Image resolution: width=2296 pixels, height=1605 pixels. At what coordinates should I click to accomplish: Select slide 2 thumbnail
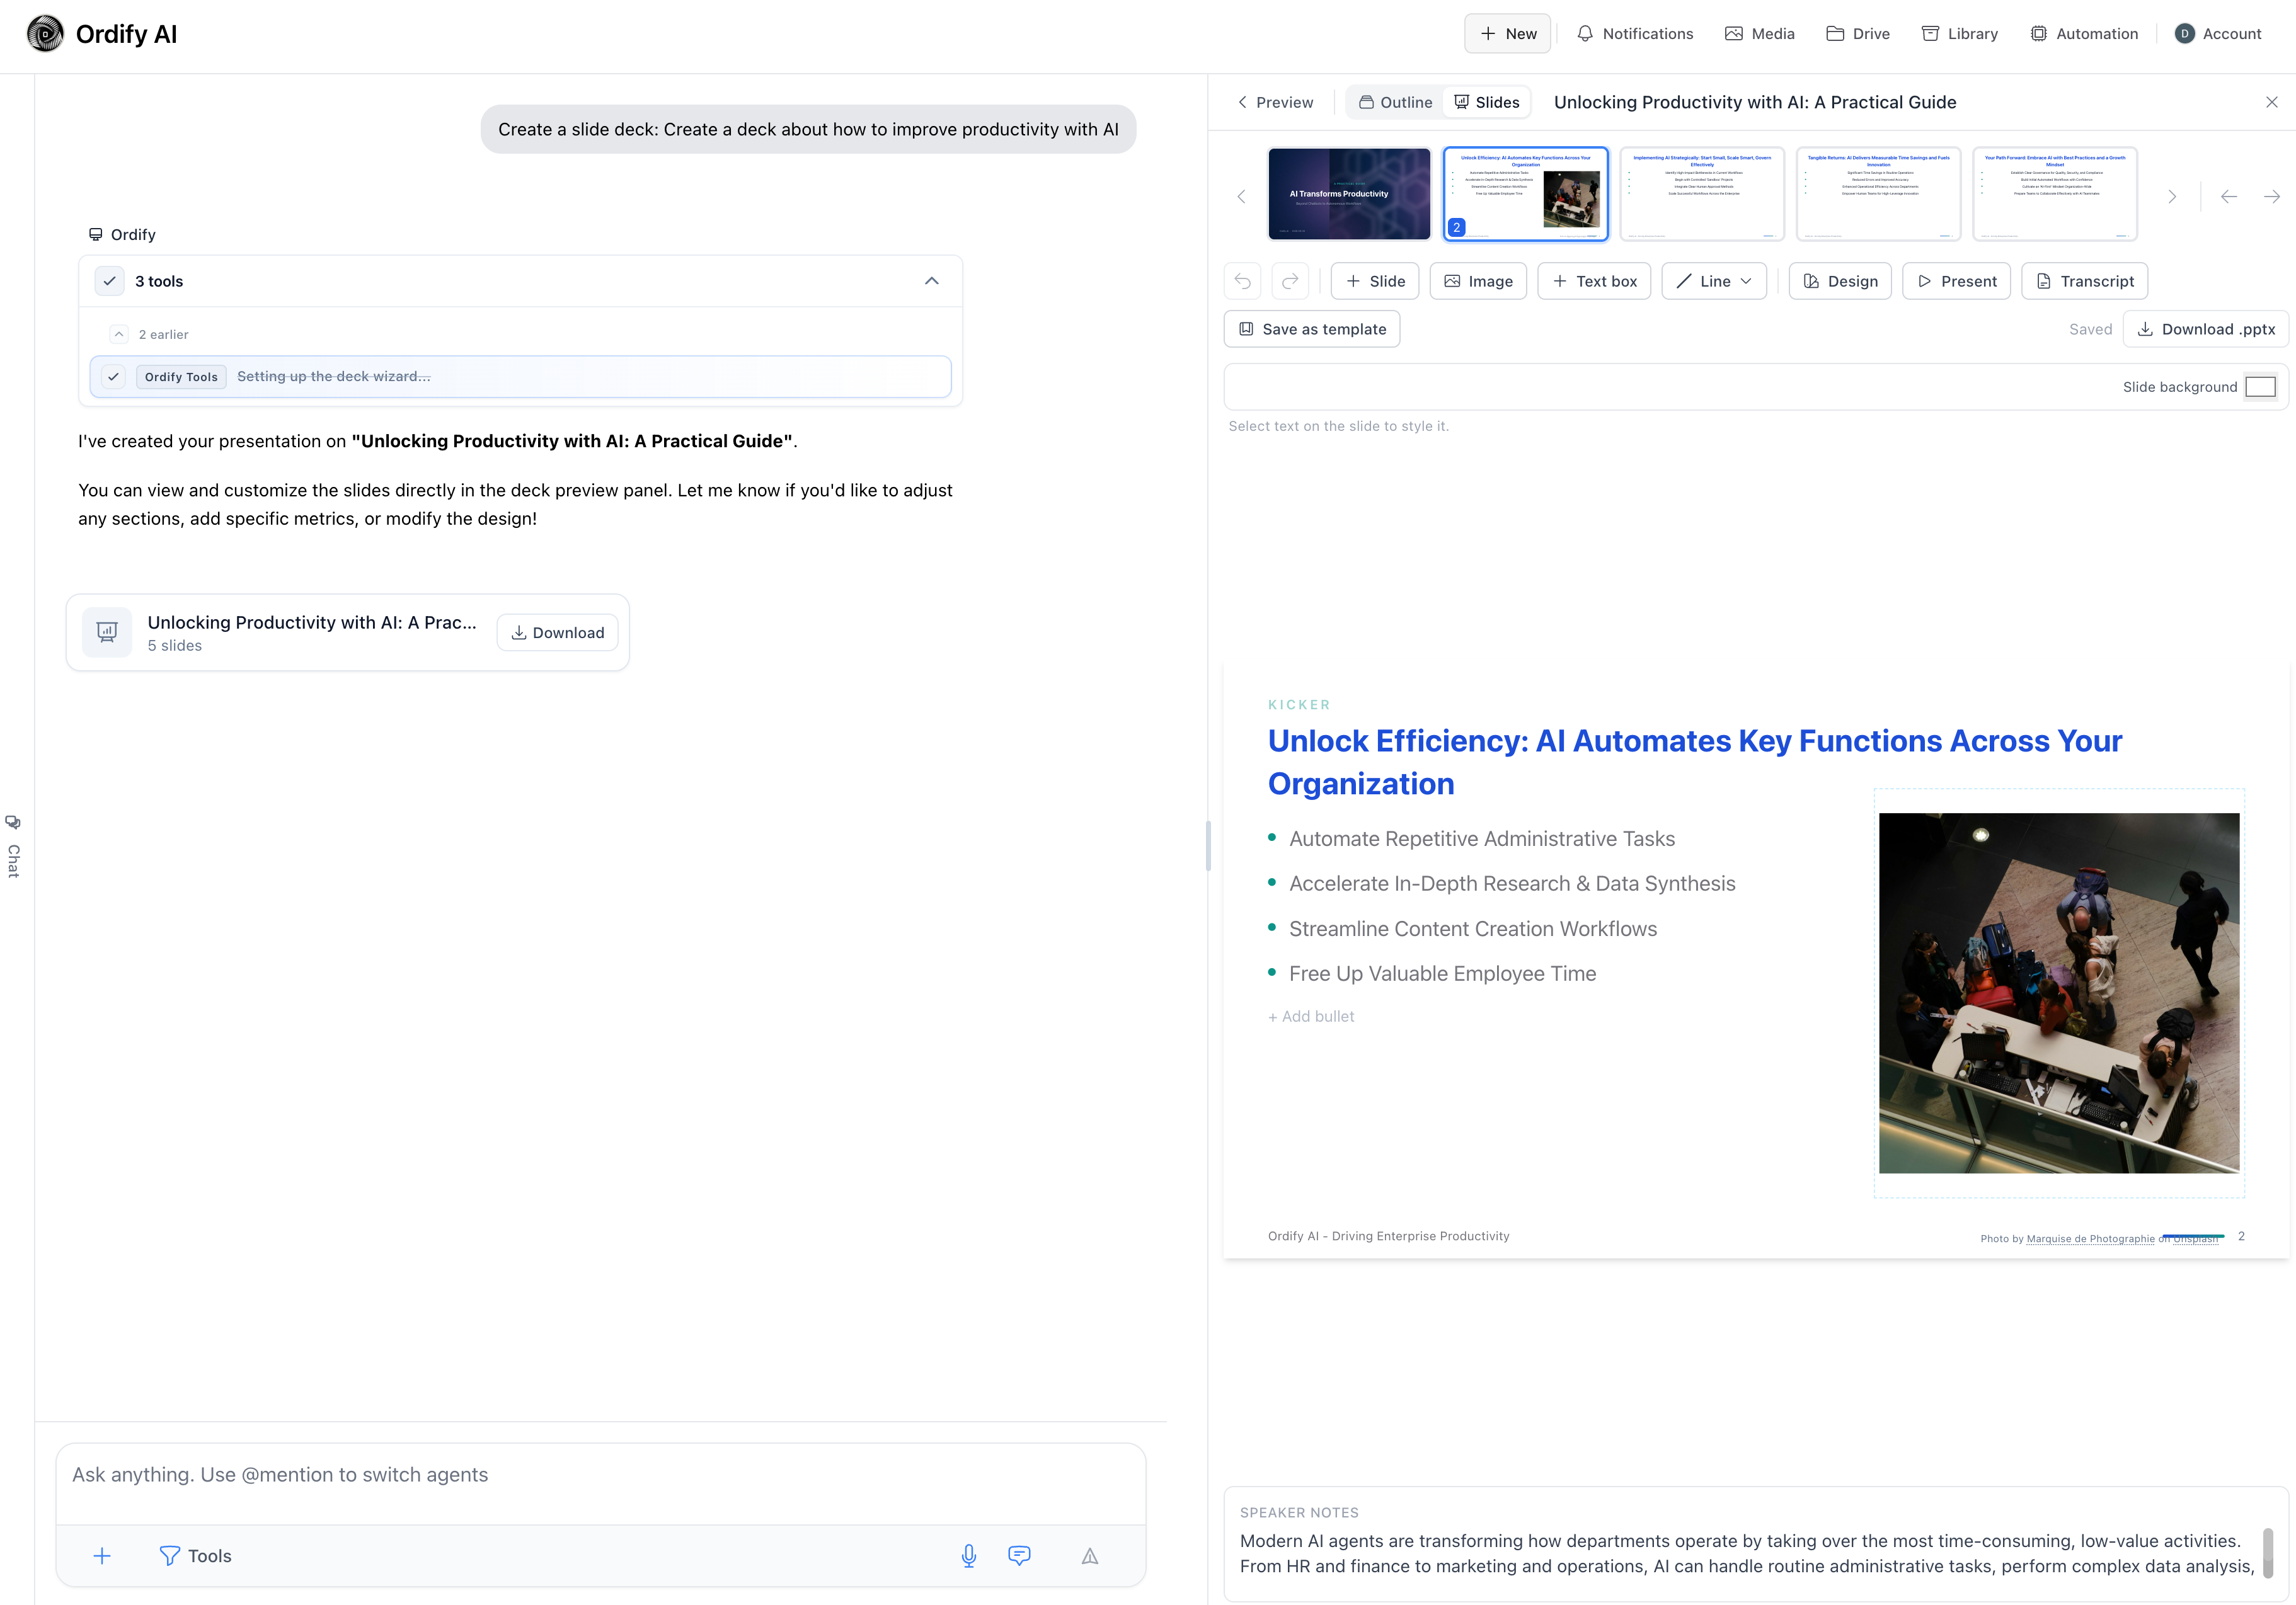coord(1525,194)
